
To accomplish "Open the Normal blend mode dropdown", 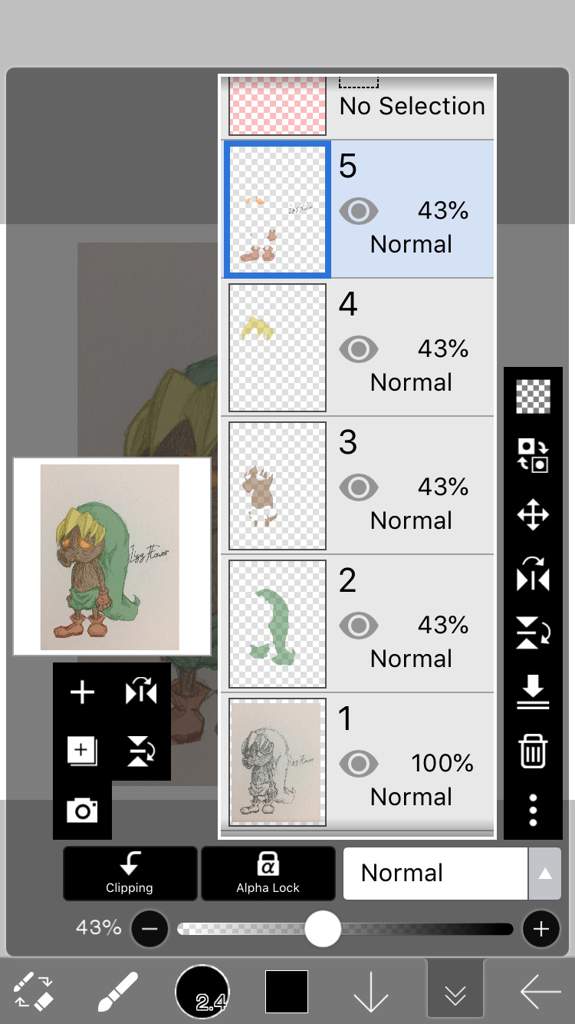I will pyautogui.click(x=435, y=873).
